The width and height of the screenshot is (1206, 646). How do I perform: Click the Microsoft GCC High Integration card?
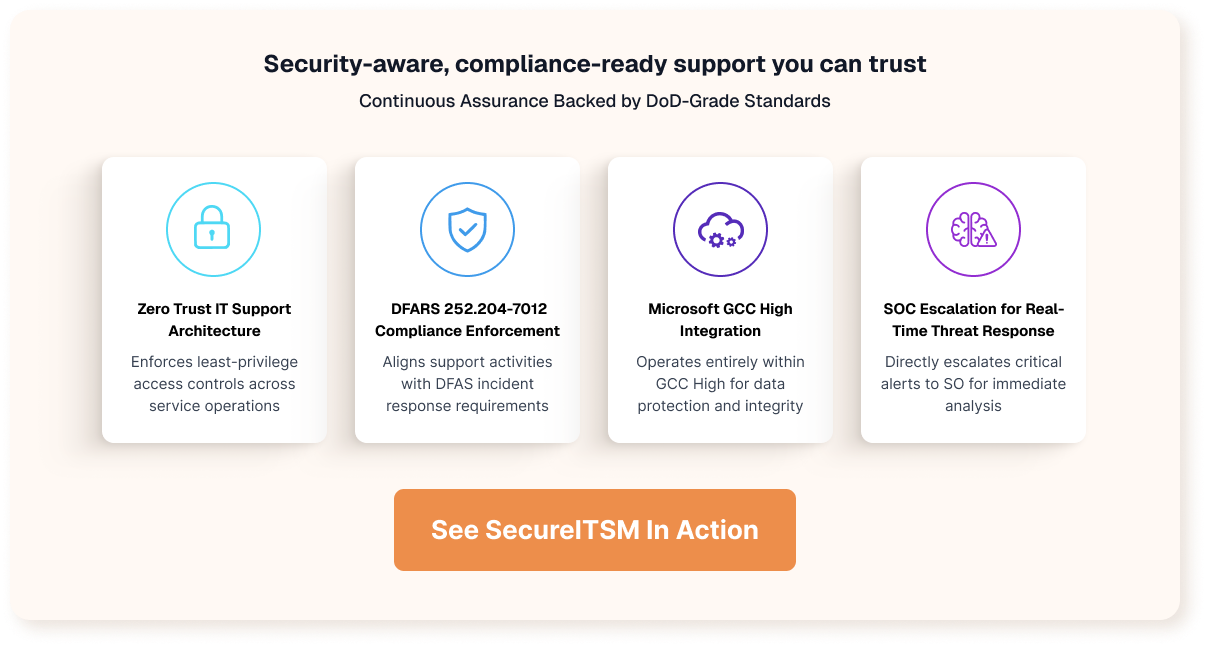click(720, 298)
